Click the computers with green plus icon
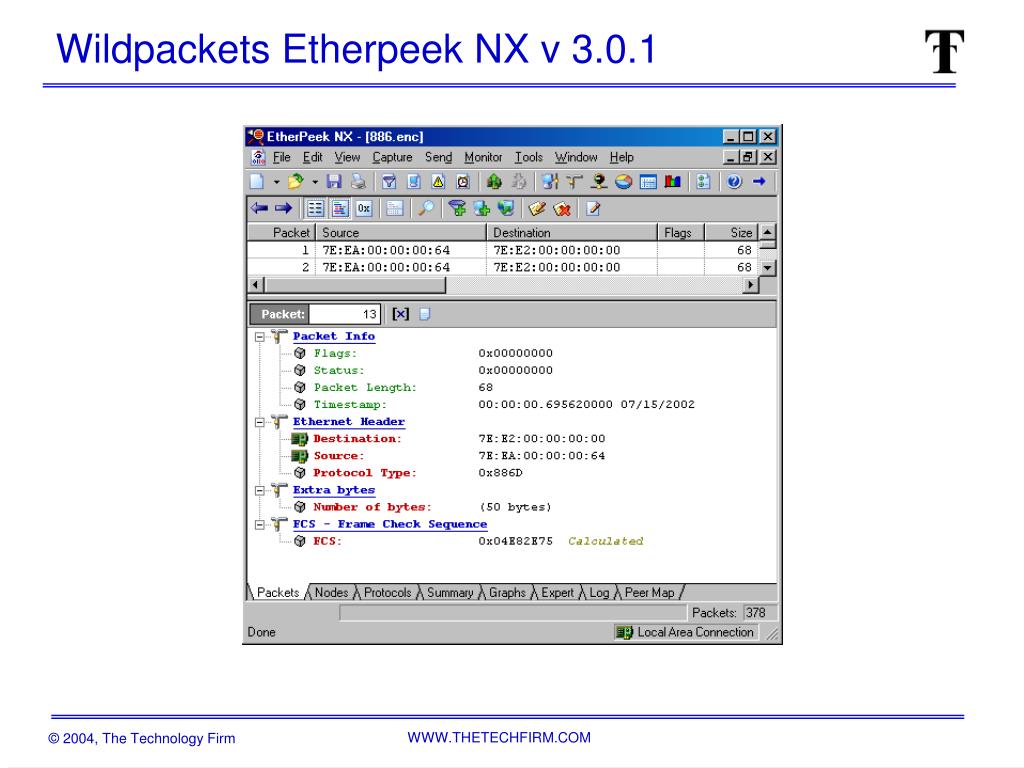The height and width of the screenshot is (768, 1024). pos(482,208)
